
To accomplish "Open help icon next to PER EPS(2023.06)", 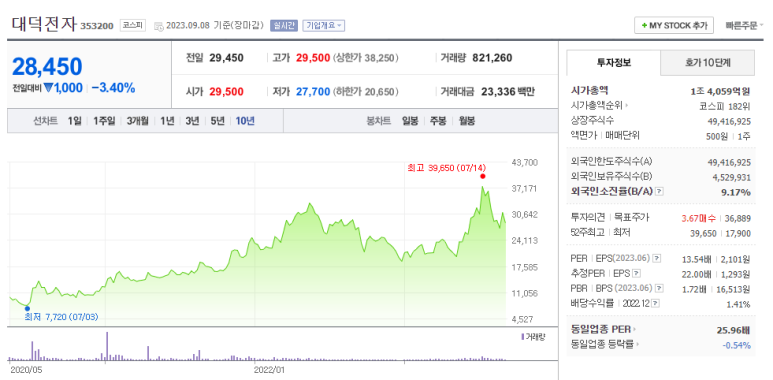I will [x=657, y=258].
